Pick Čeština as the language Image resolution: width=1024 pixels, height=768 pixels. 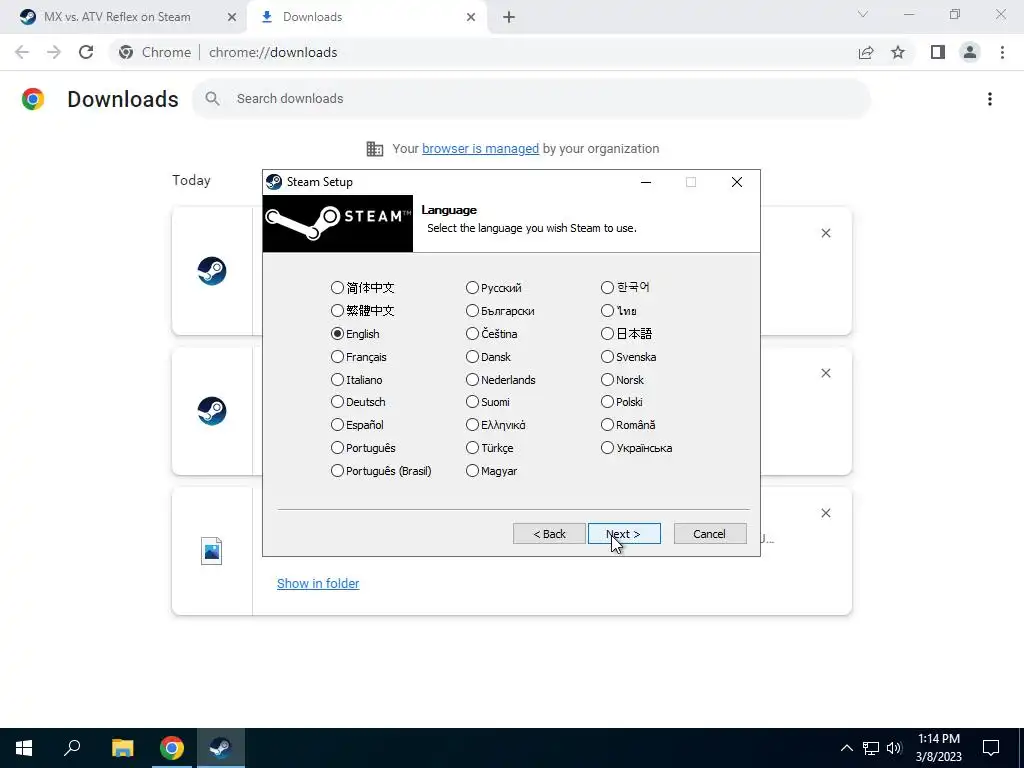coord(472,334)
